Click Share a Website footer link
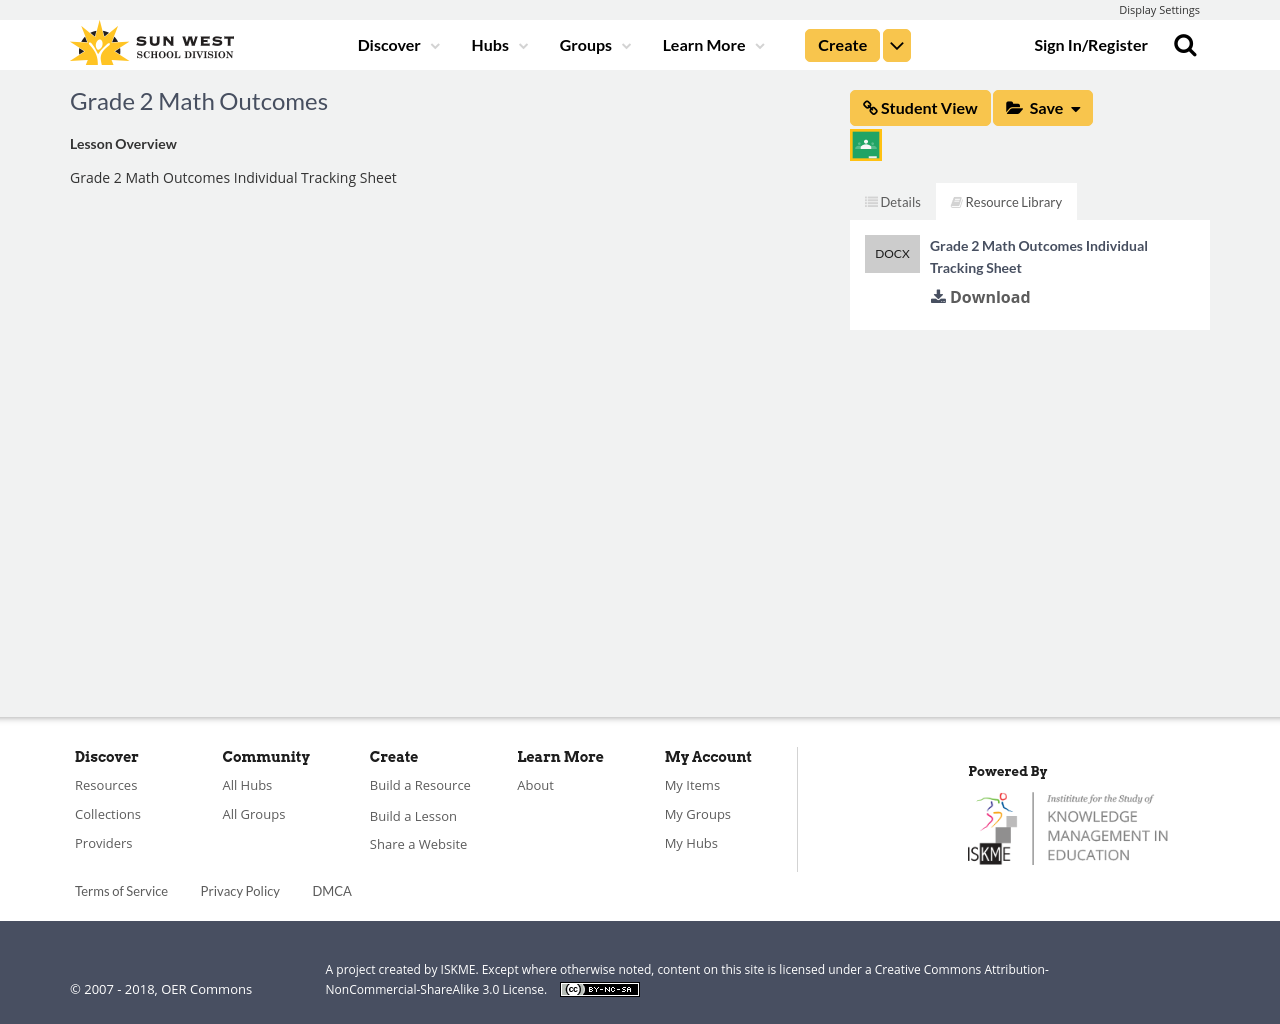 click(x=418, y=845)
